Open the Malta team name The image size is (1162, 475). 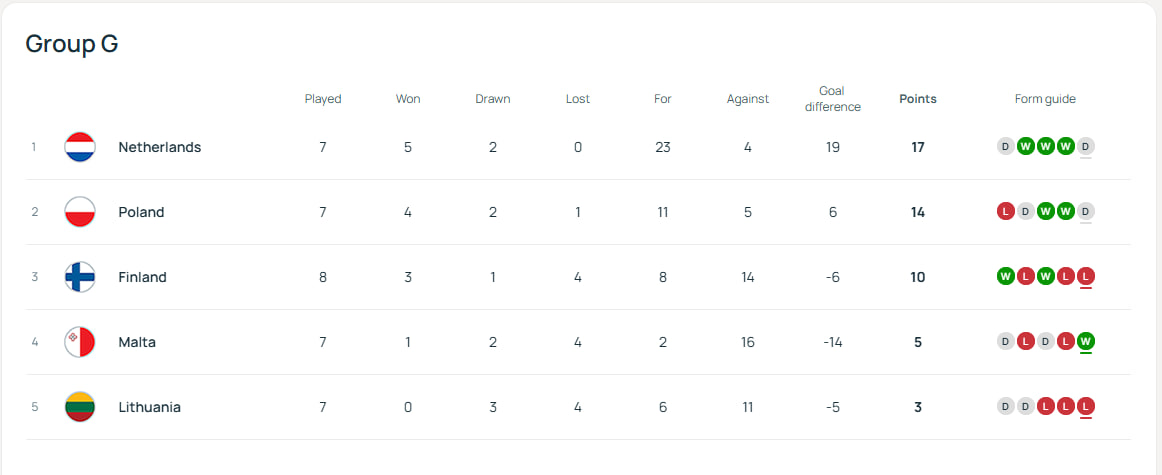point(137,342)
